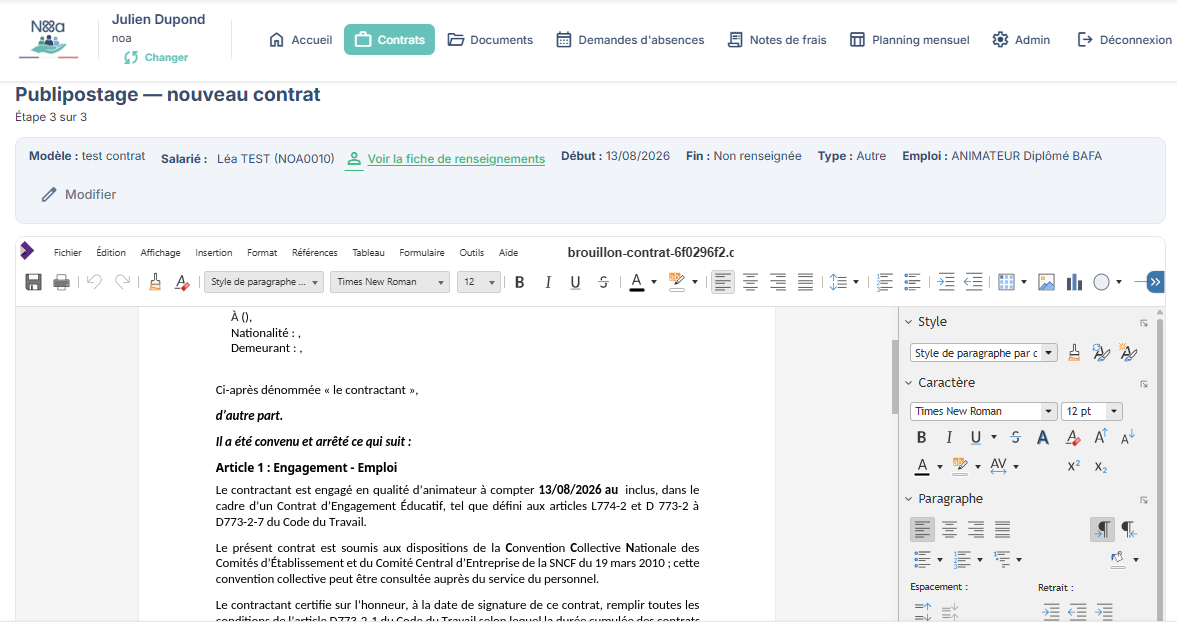Insert a chart from the toolbar
Screen dimensions: 1177x626
pos(1074,282)
